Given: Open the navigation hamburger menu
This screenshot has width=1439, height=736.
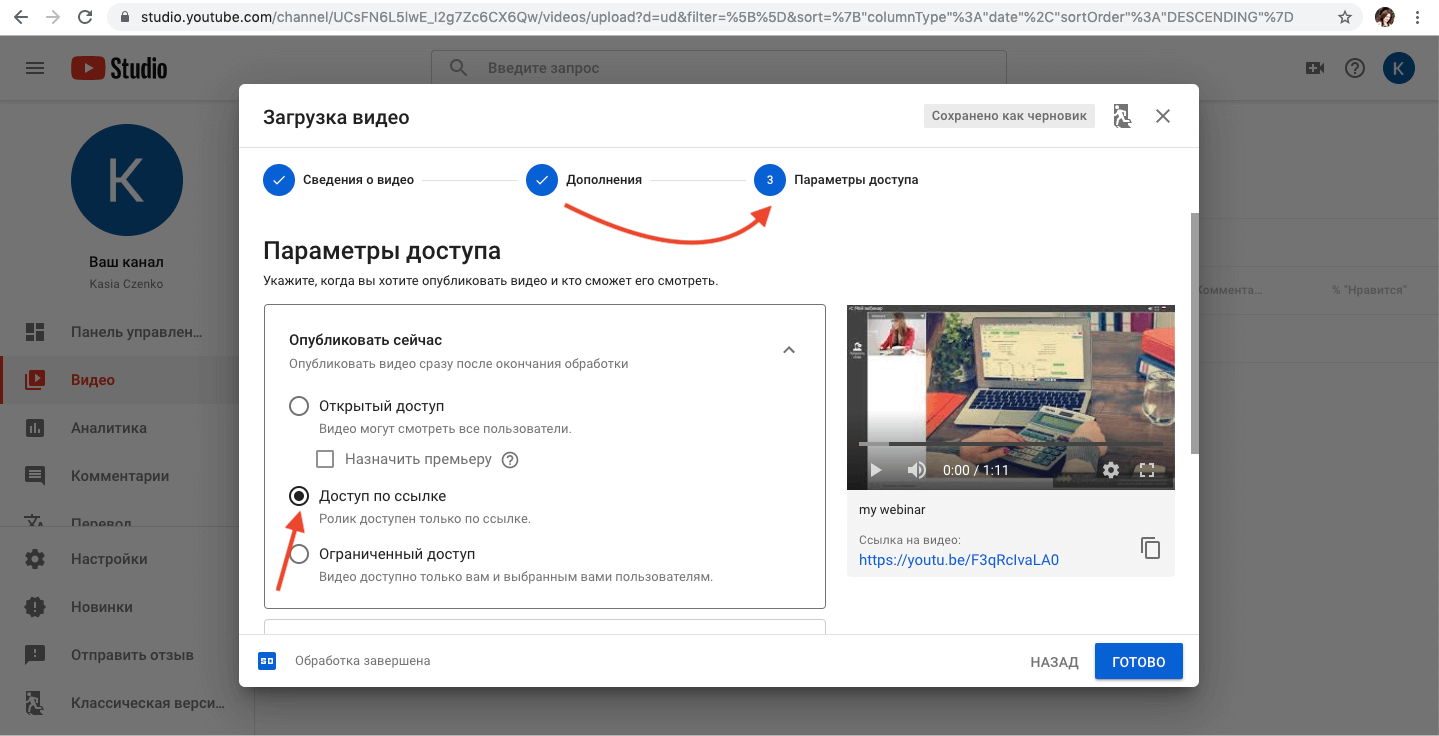Looking at the screenshot, I should (36, 67).
